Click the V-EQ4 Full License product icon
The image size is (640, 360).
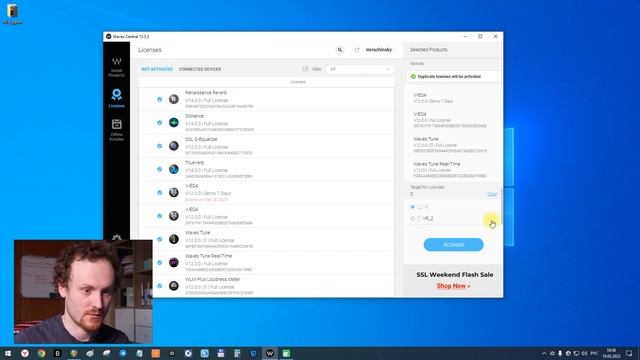pyautogui.click(x=174, y=216)
